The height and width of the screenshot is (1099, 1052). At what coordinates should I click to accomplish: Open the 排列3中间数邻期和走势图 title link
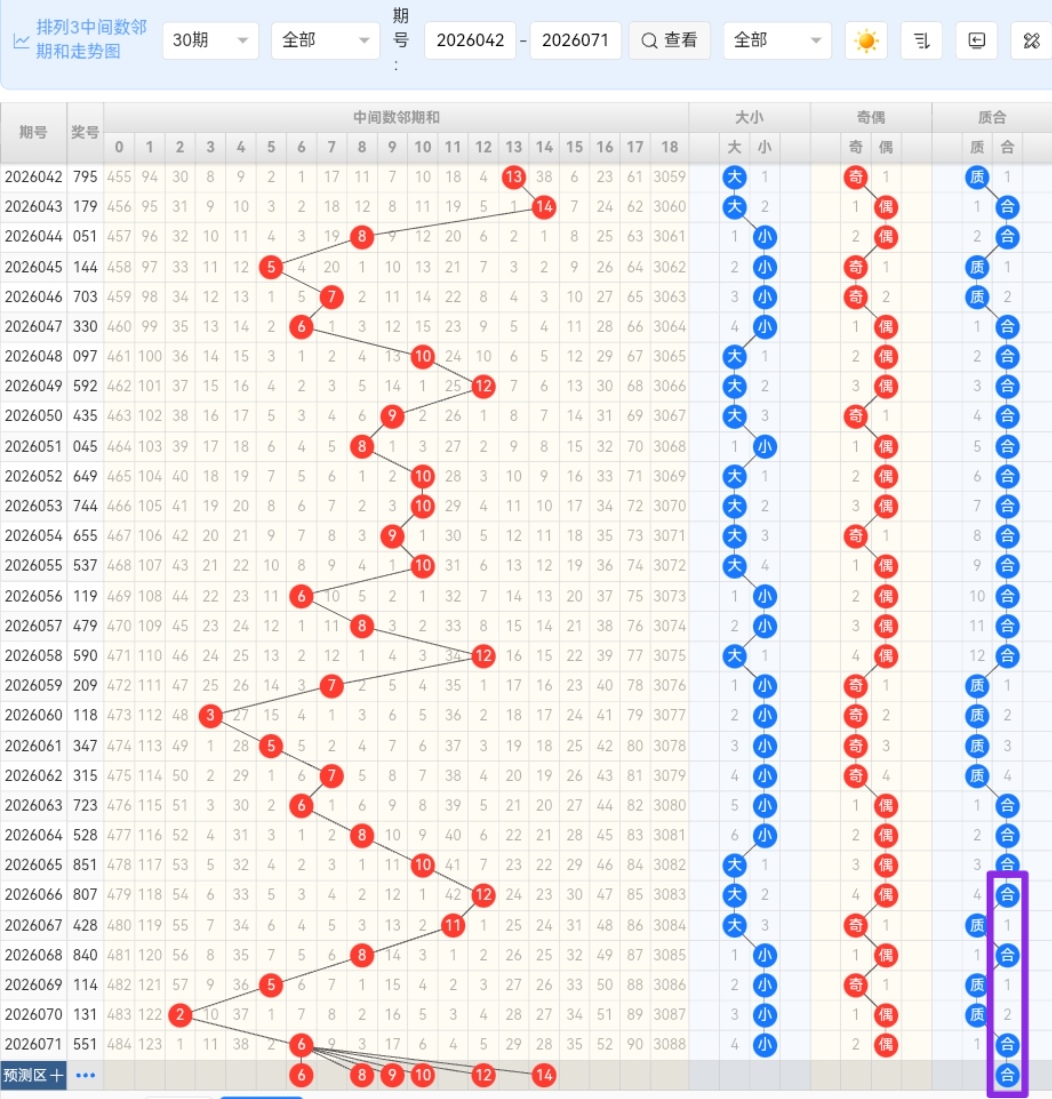tap(91, 39)
